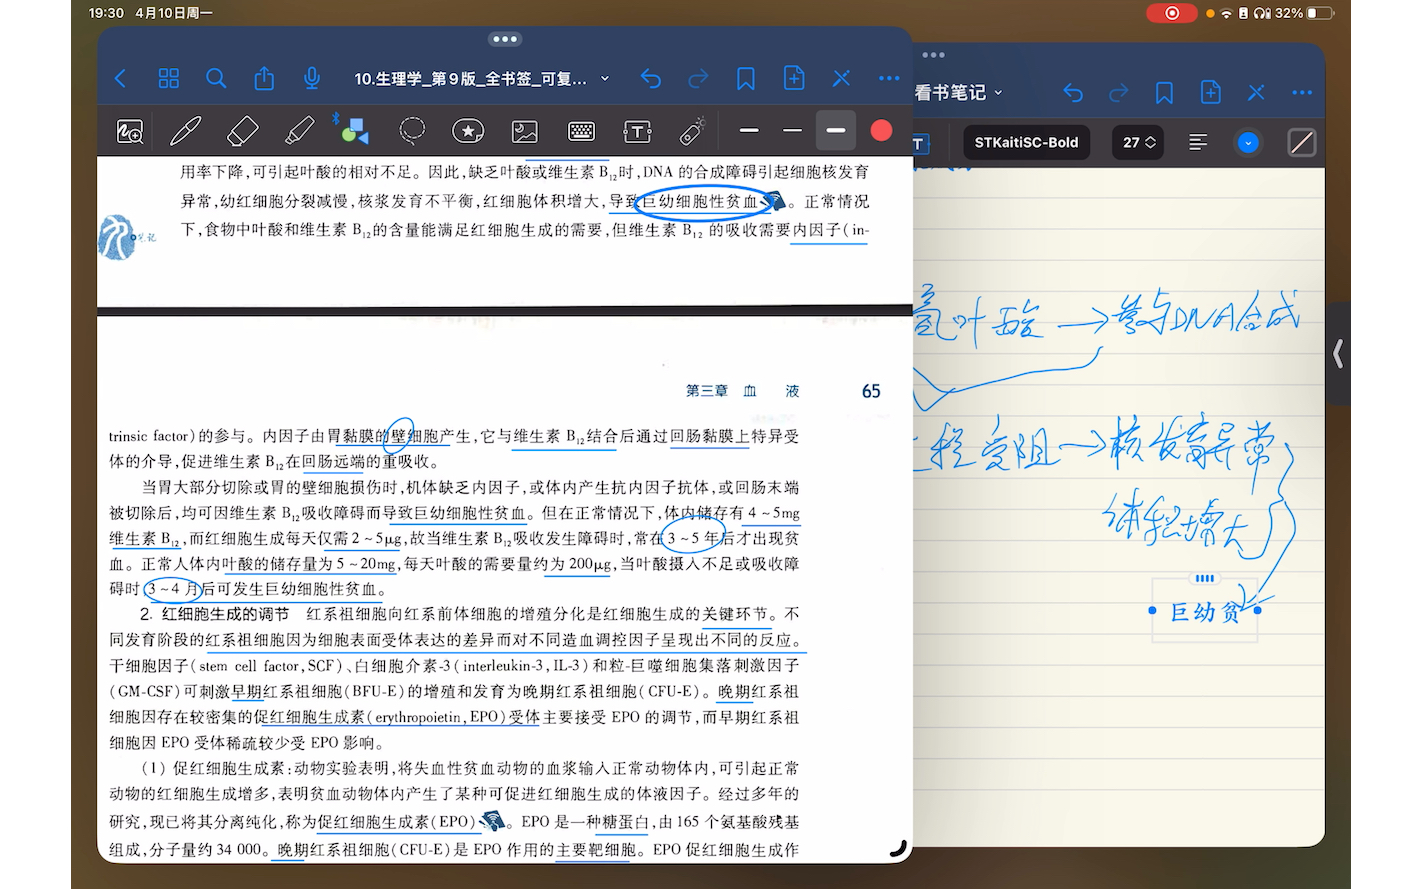Tap the text box's right resize handle
Viewport: 1422px width, 889px height.
[1257, 610]
